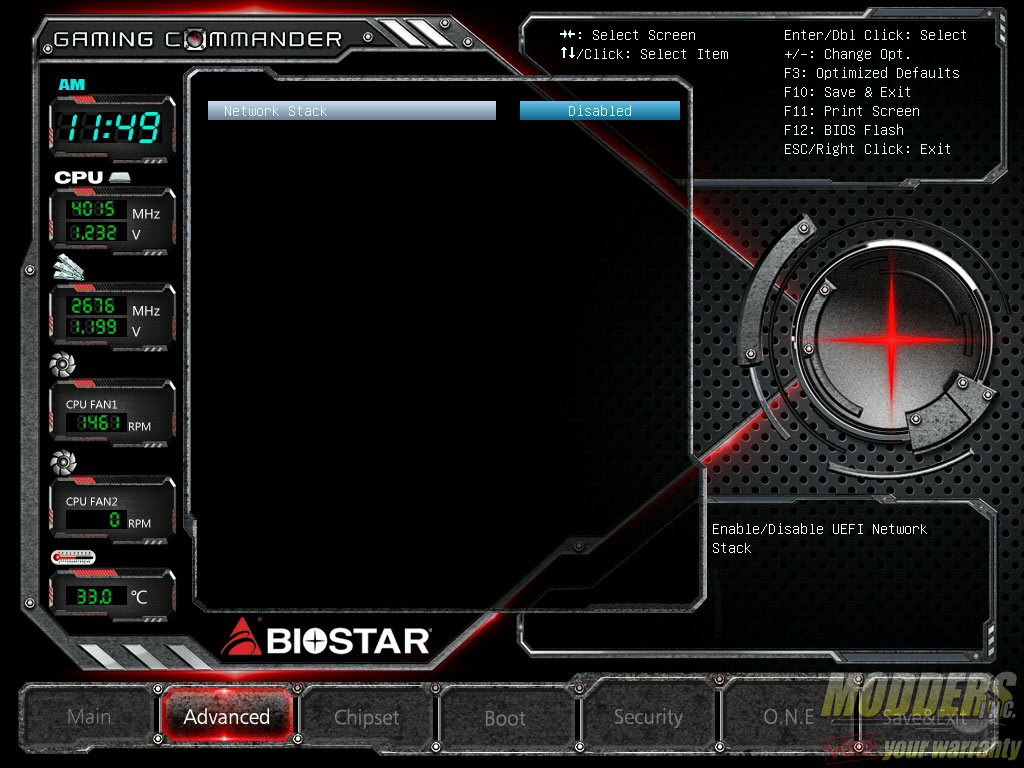Click the "Select Item" help line
1024x768 pixels.
click(x=644, y=54)
